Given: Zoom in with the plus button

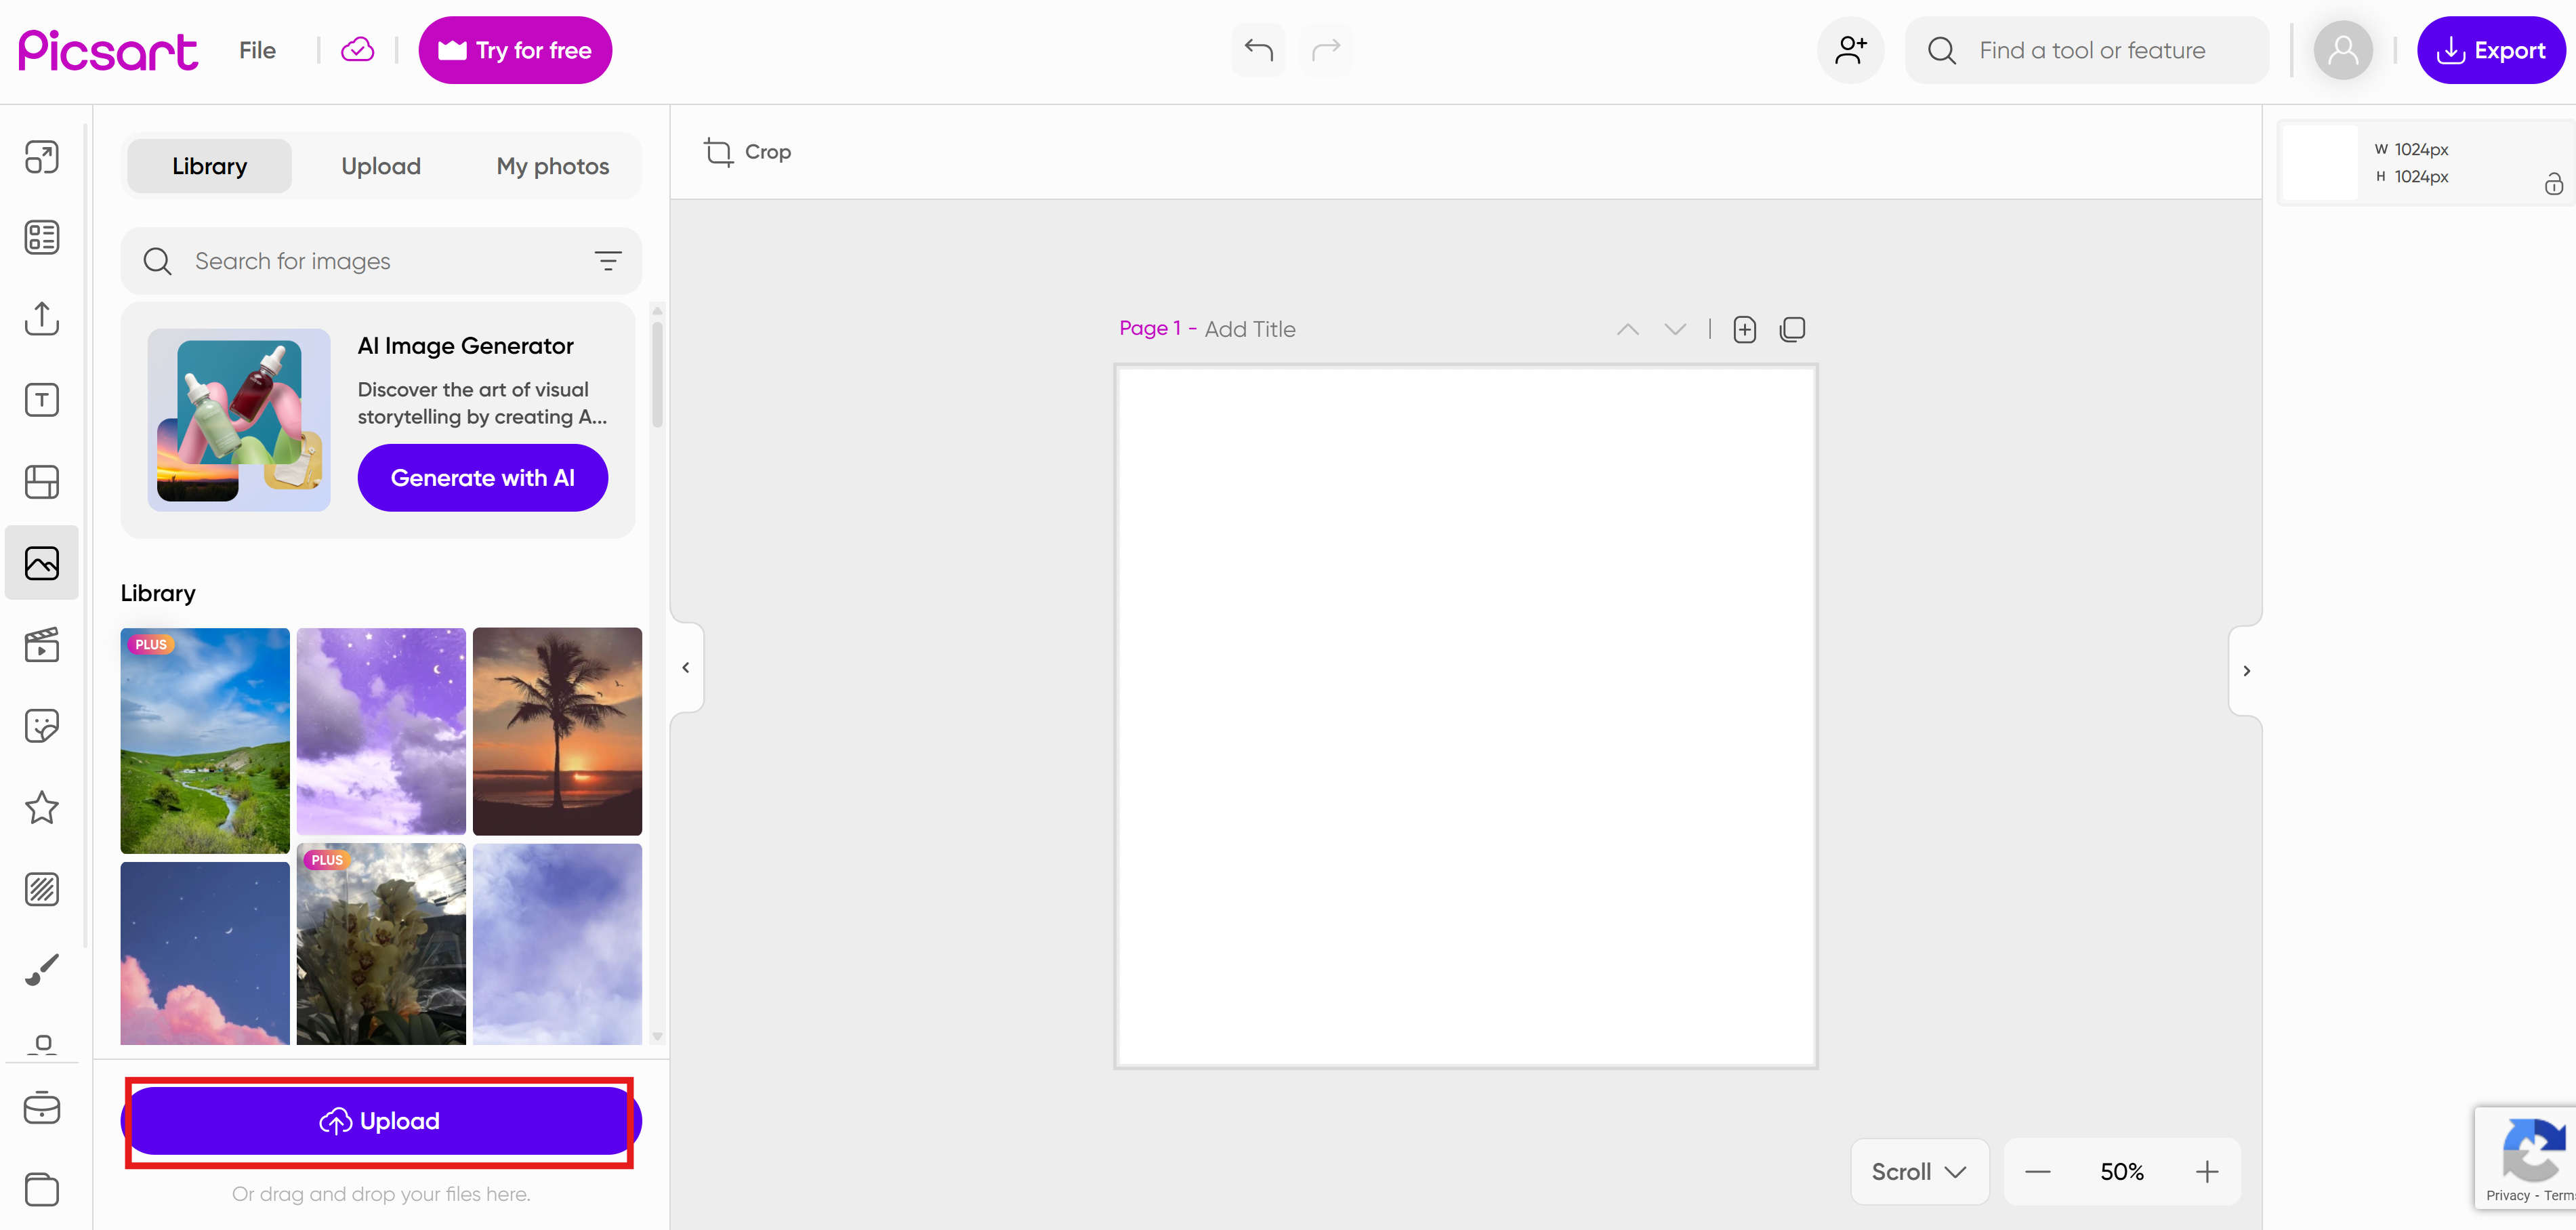Looking at the screenshot, I should point(2206,1171).
